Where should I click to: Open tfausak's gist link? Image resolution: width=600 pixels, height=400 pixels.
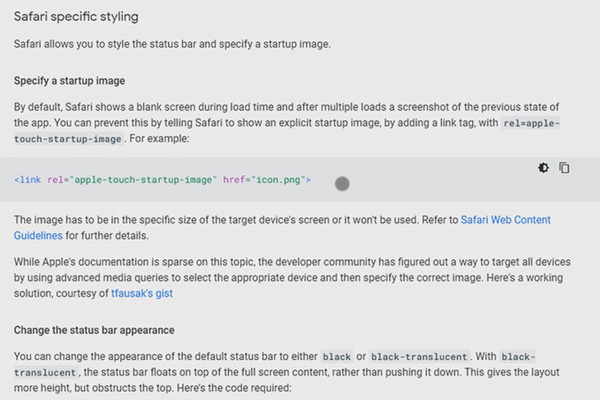(x=142, y=293)
